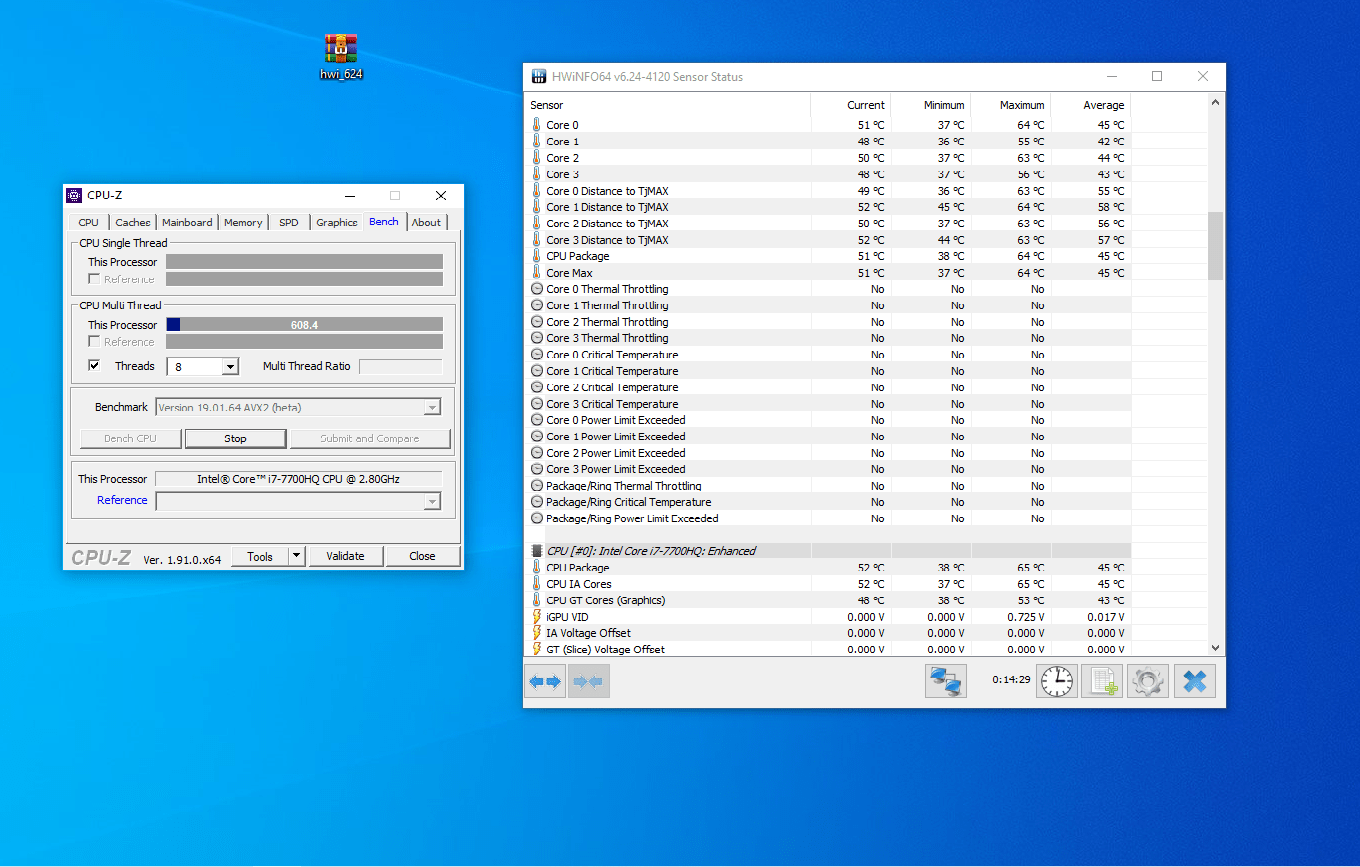Uncheck the Threads checkbox in CPU-Z
The height and width of the screenshot is (867, 1360).
coord(94,366)
